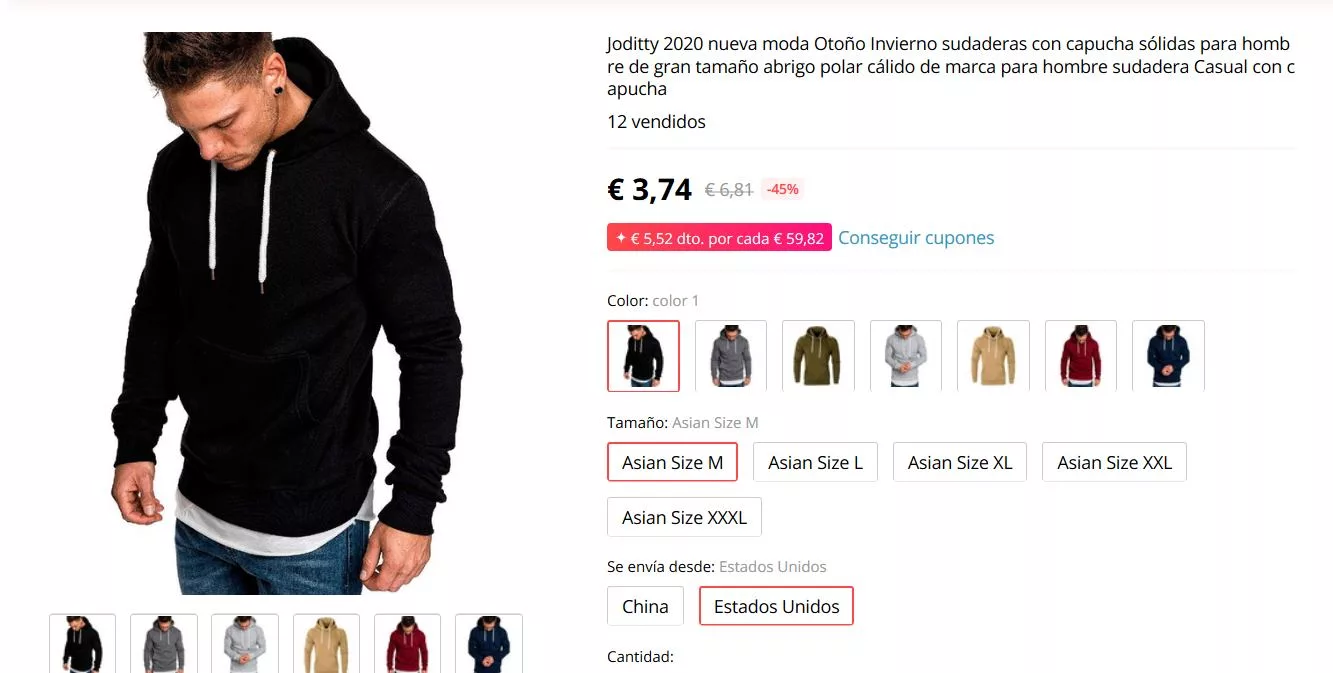
Task: Select Asian Size XXL
Action: pos(1114,462)
